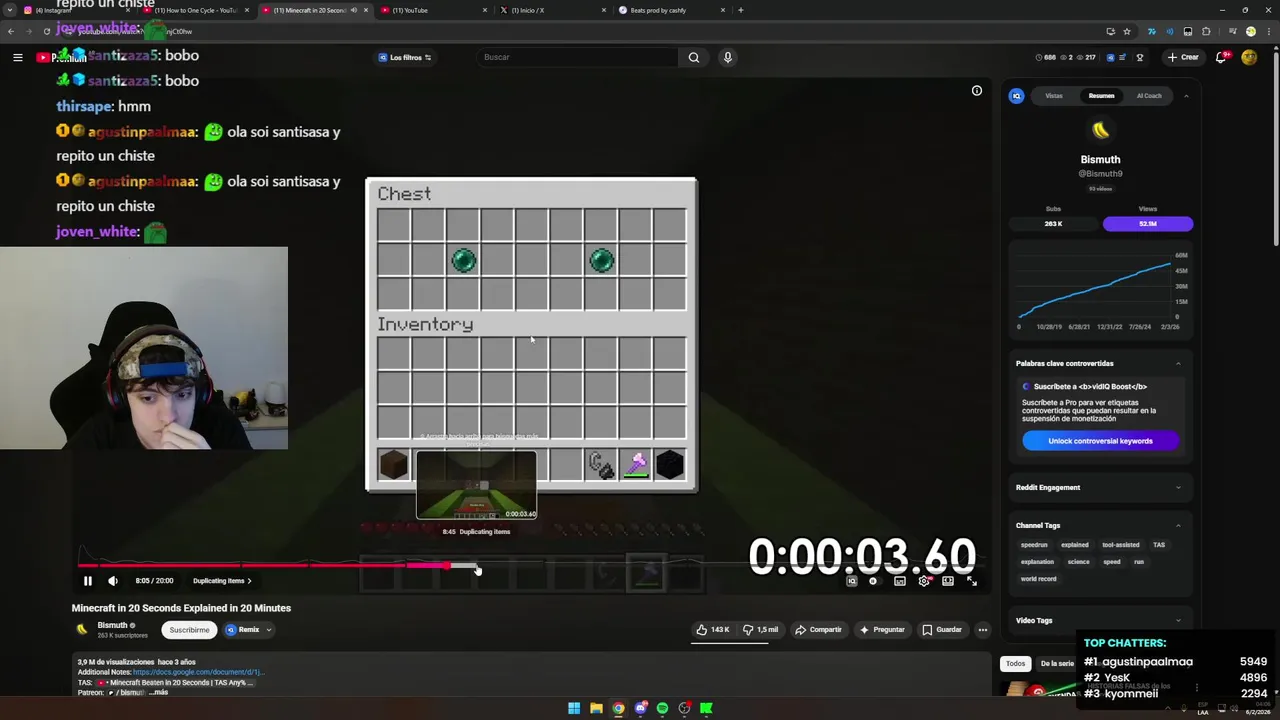Switch to the Resumen tab
This screenshot has width=1280, height=720.
click(1101, 96)
